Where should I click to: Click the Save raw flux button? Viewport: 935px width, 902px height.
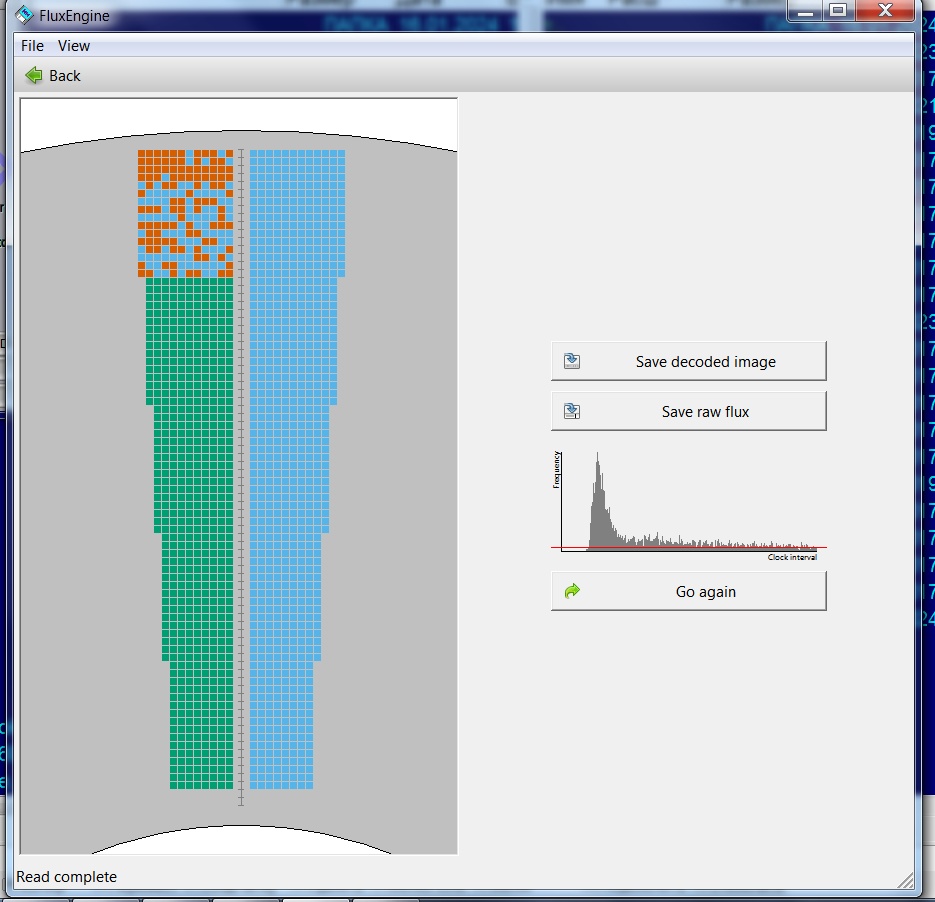tap(689, 411)
